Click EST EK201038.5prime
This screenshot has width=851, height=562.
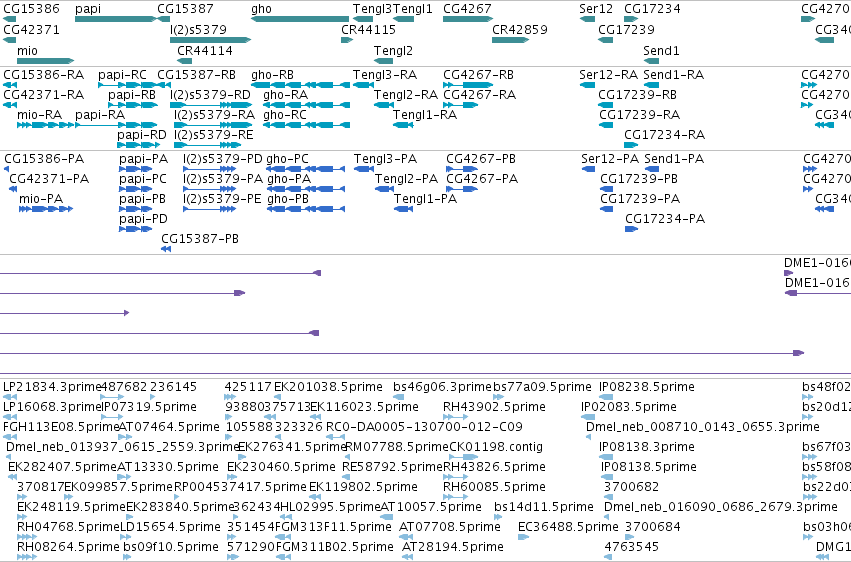click(x=277, y=397)
